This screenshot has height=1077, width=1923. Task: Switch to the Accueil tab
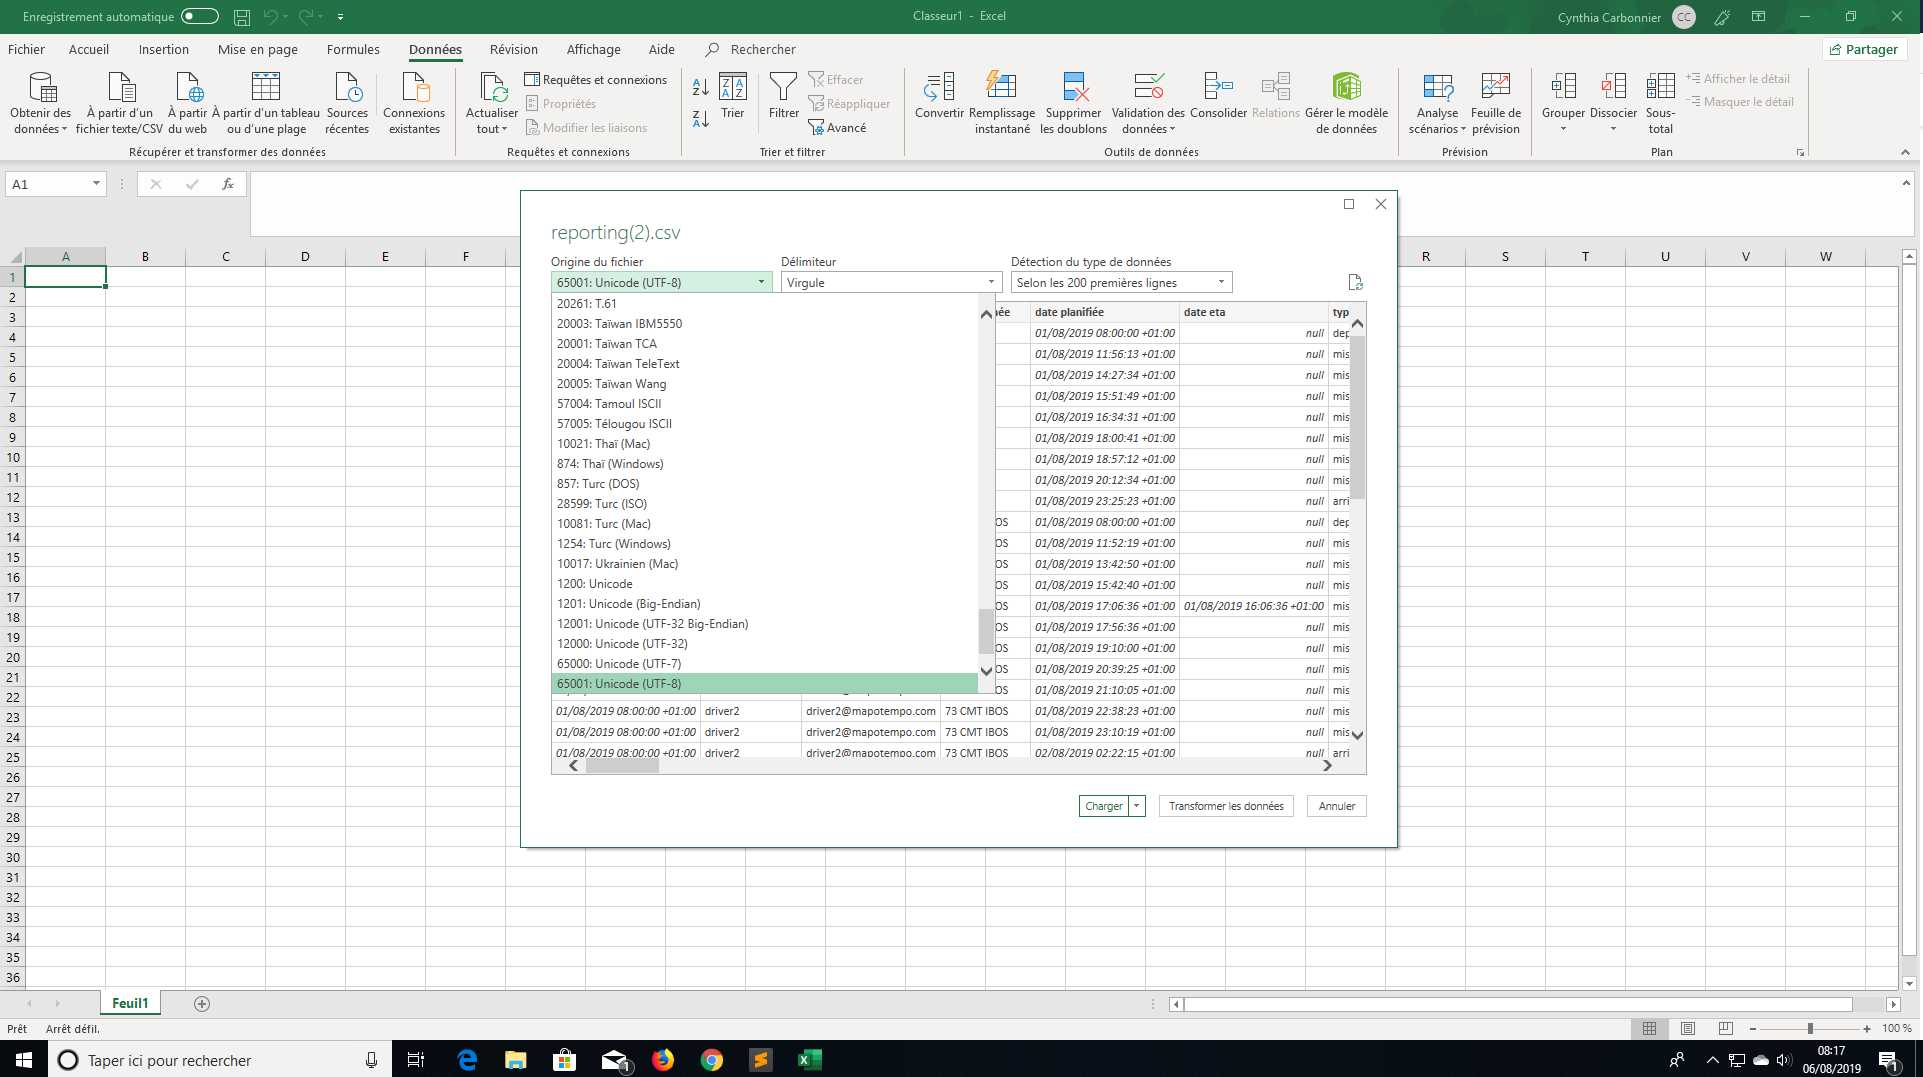click(89, 49)
